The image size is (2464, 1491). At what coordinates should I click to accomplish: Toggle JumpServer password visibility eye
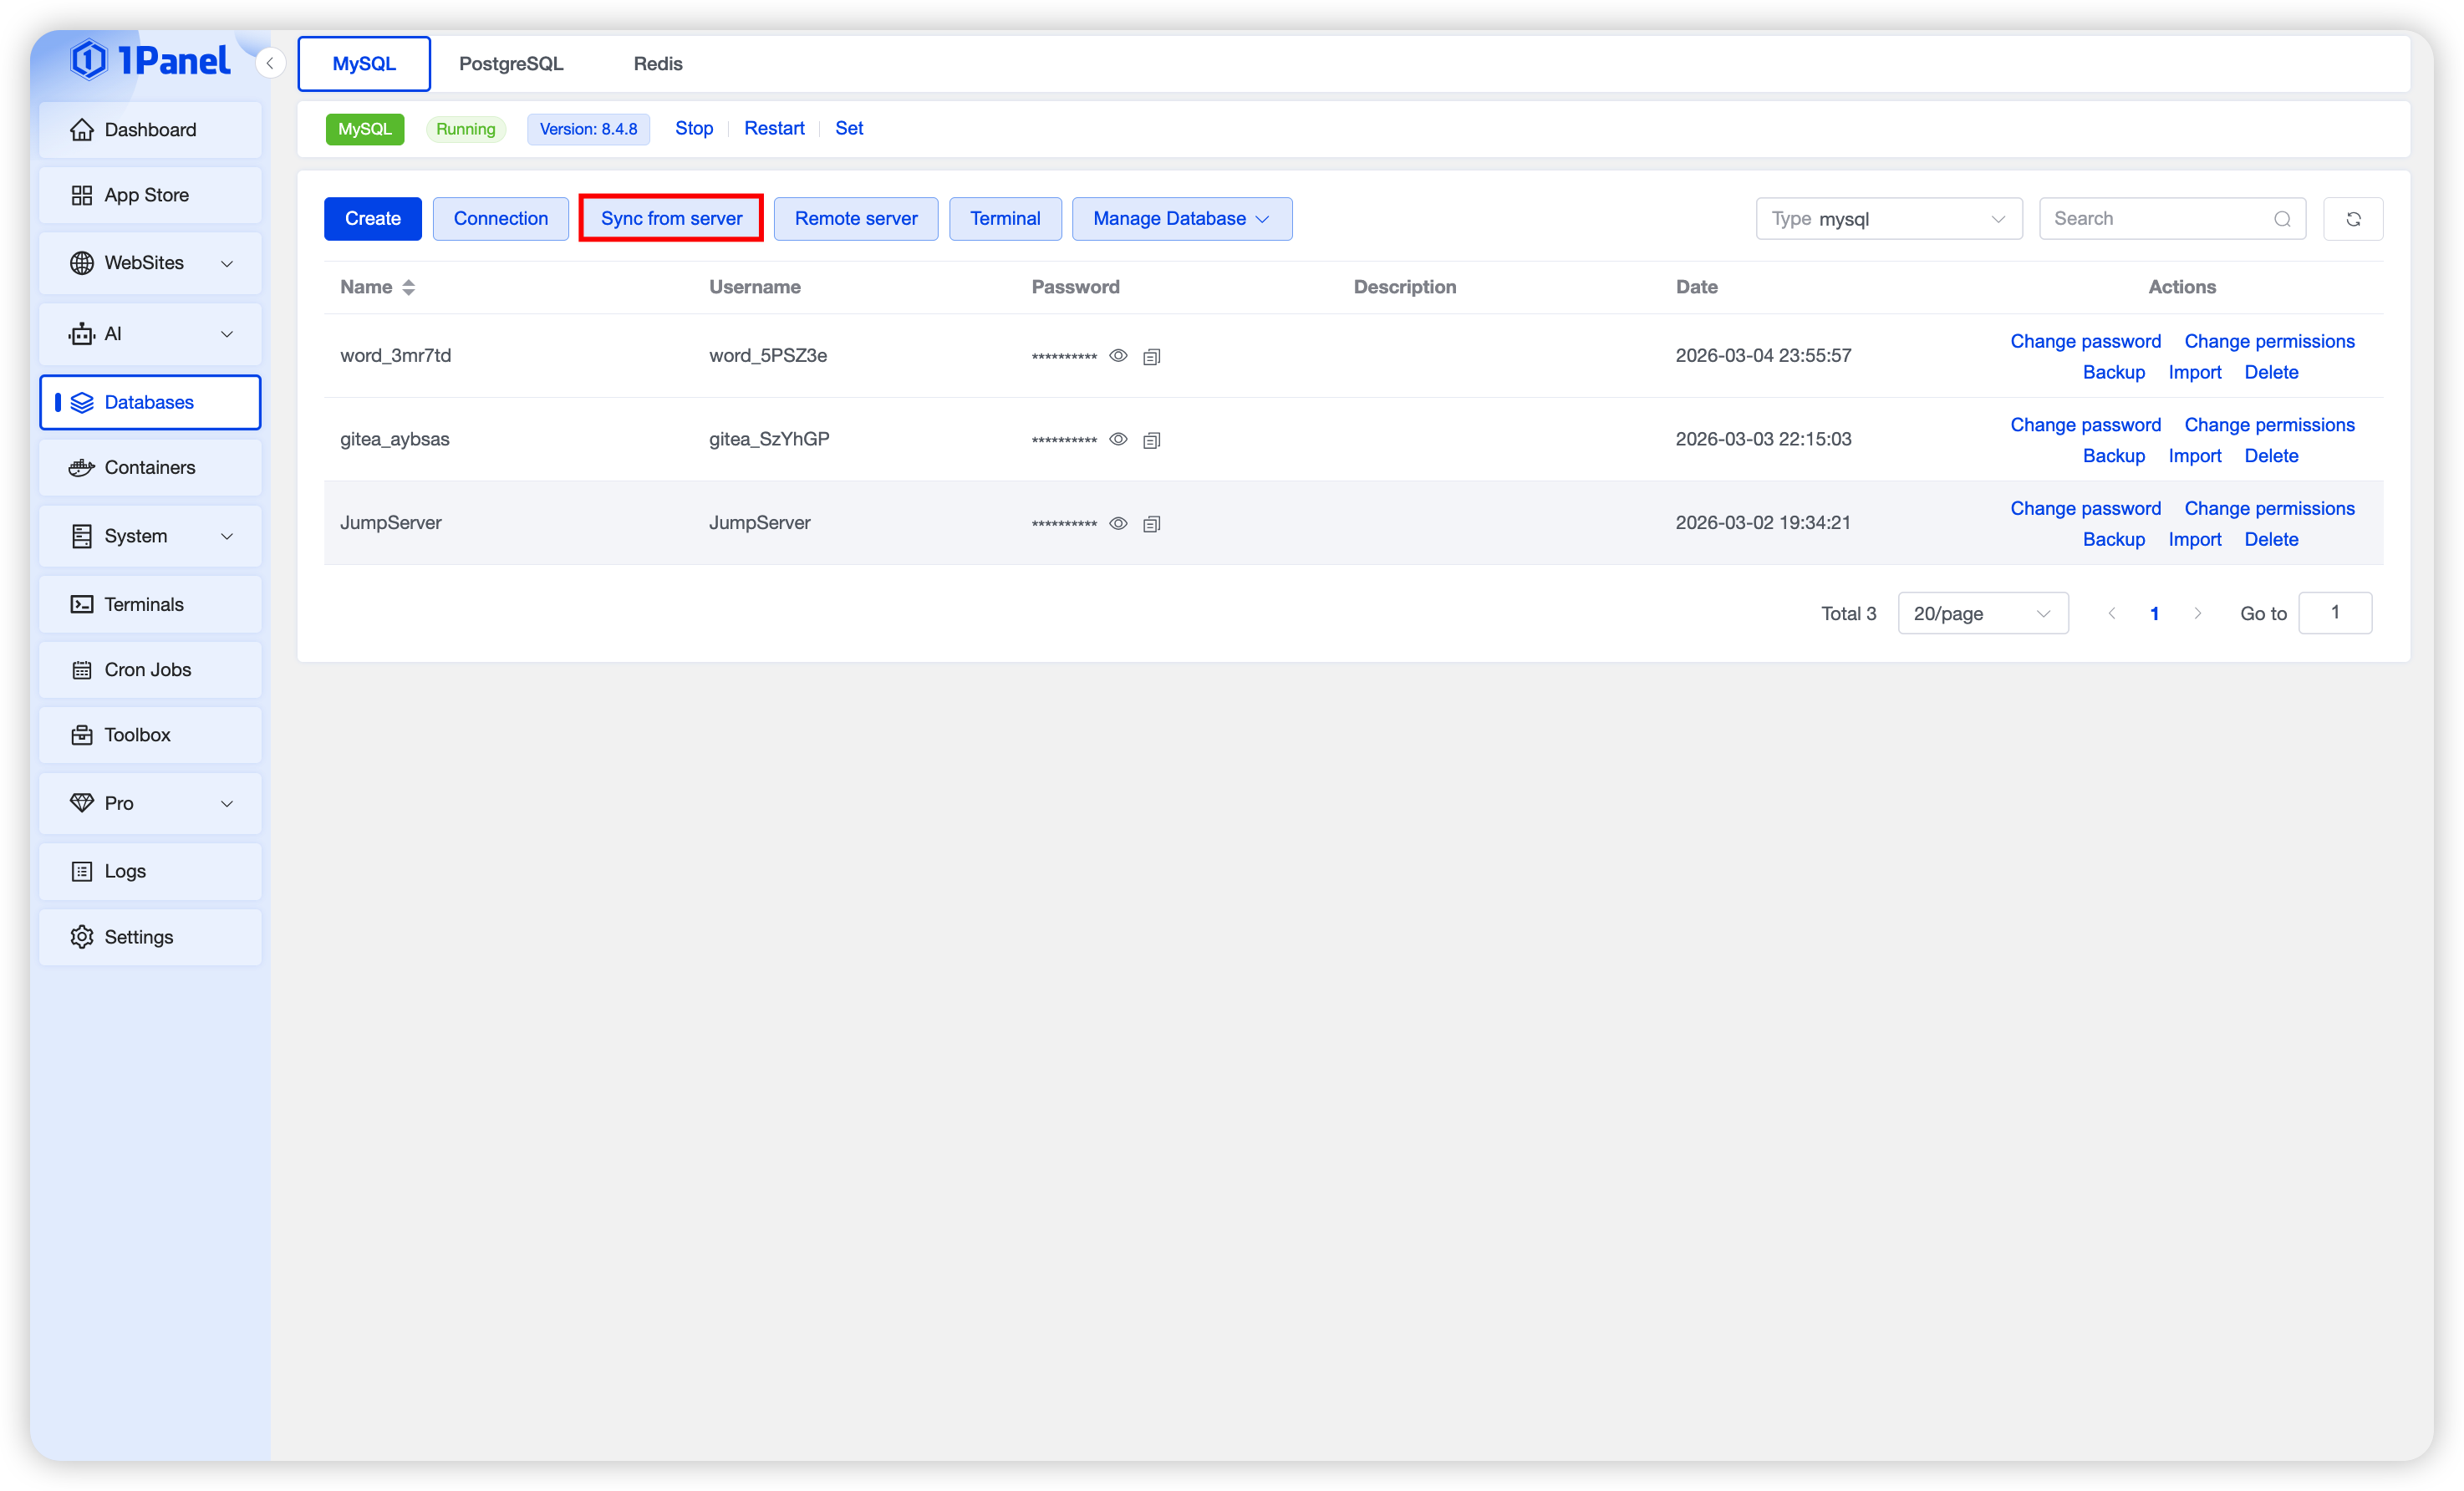(1118, 523)
